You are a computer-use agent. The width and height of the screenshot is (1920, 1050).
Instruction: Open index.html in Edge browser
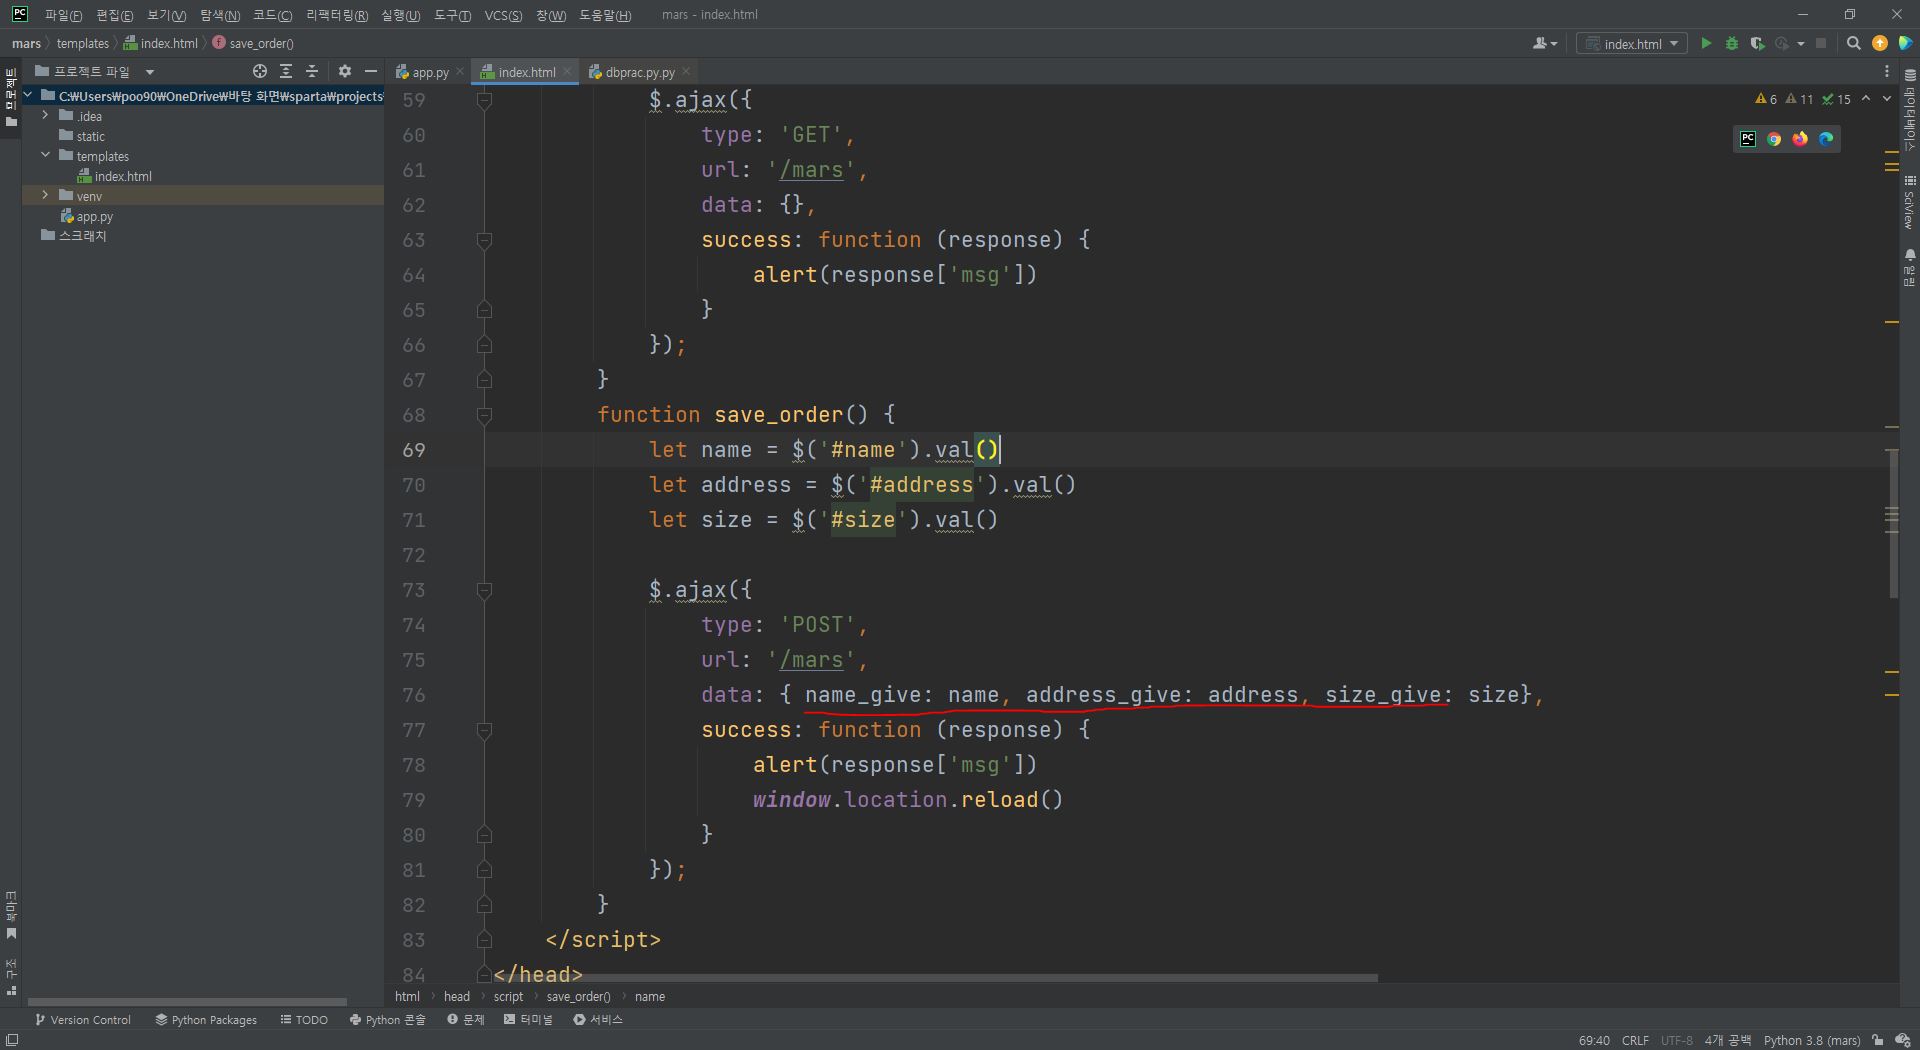tap(1826, 139)
